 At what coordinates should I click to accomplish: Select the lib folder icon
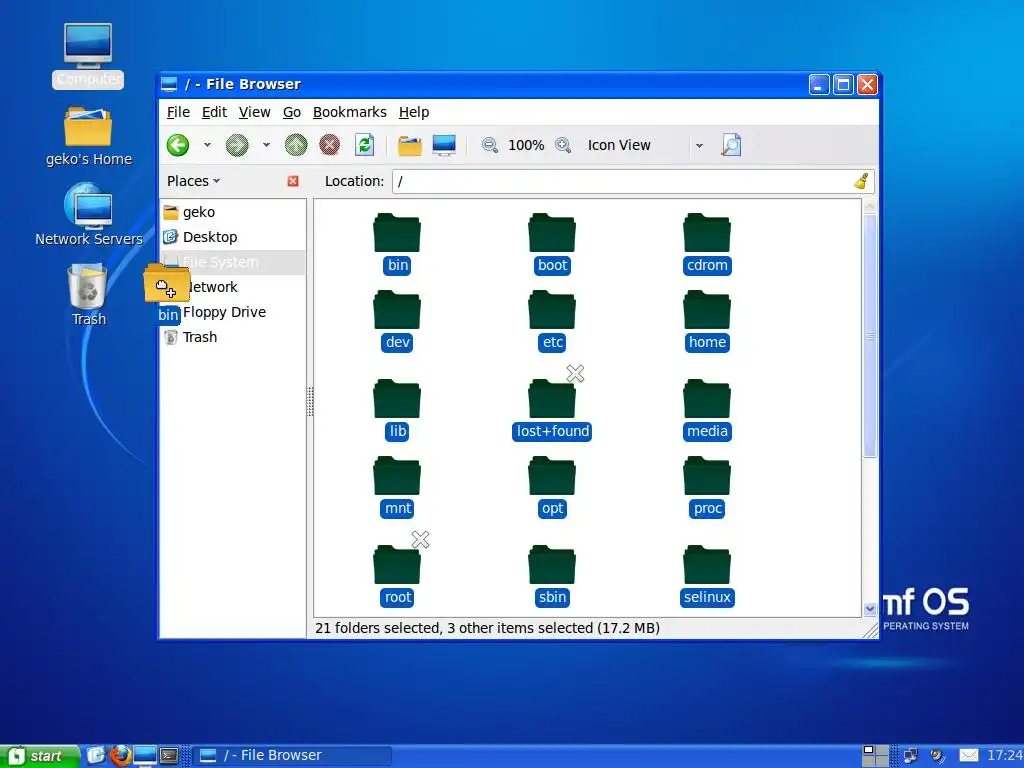(397, 399)
